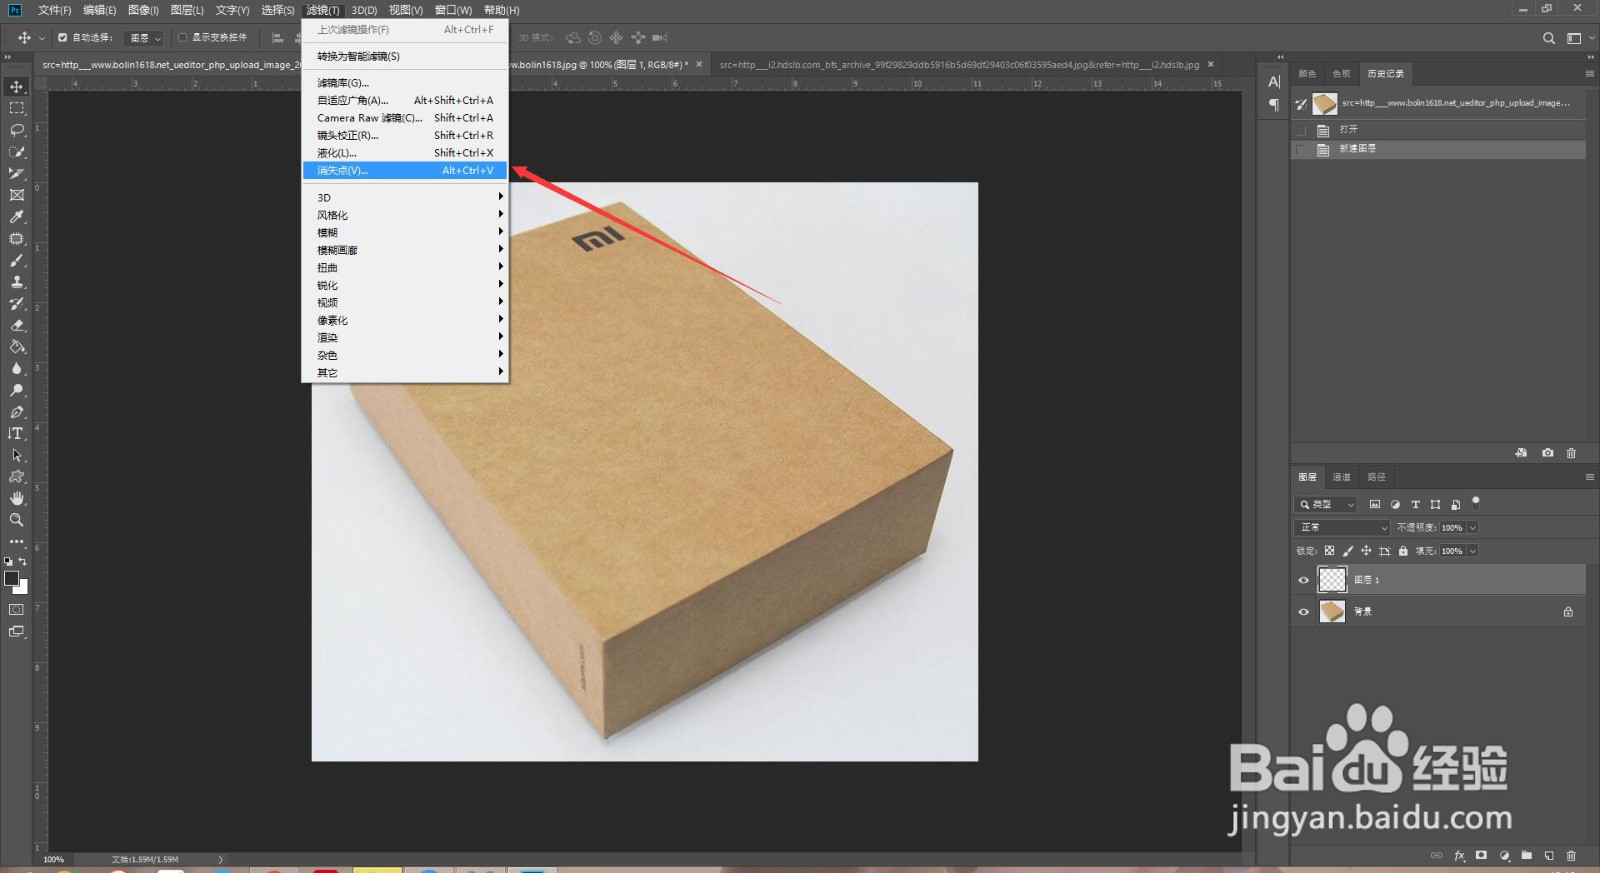The width and height of the screenshot is (1600, 873).
Task: Choose 滤镜库 Filter Gallery item
Action: tap(405, 83)
